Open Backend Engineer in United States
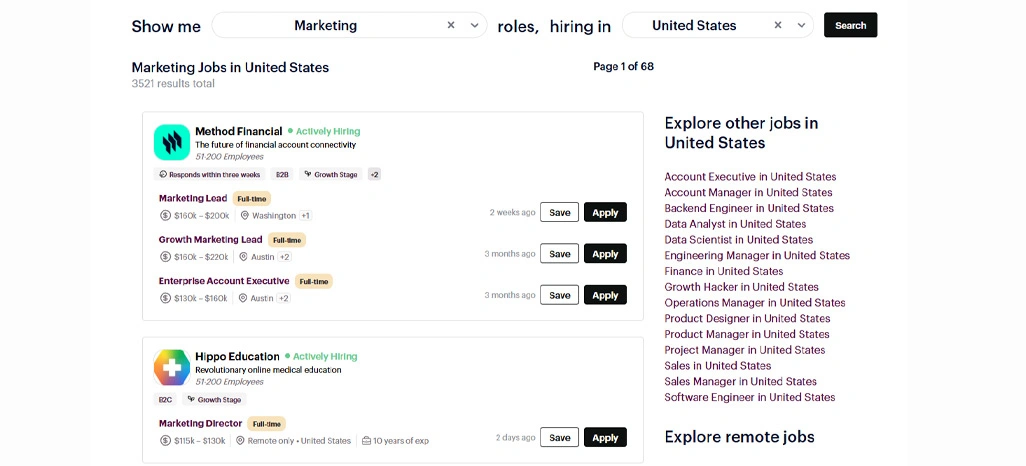Image resolution: width=1026 pixels, height=466 pixels. [x=749, y=208]
